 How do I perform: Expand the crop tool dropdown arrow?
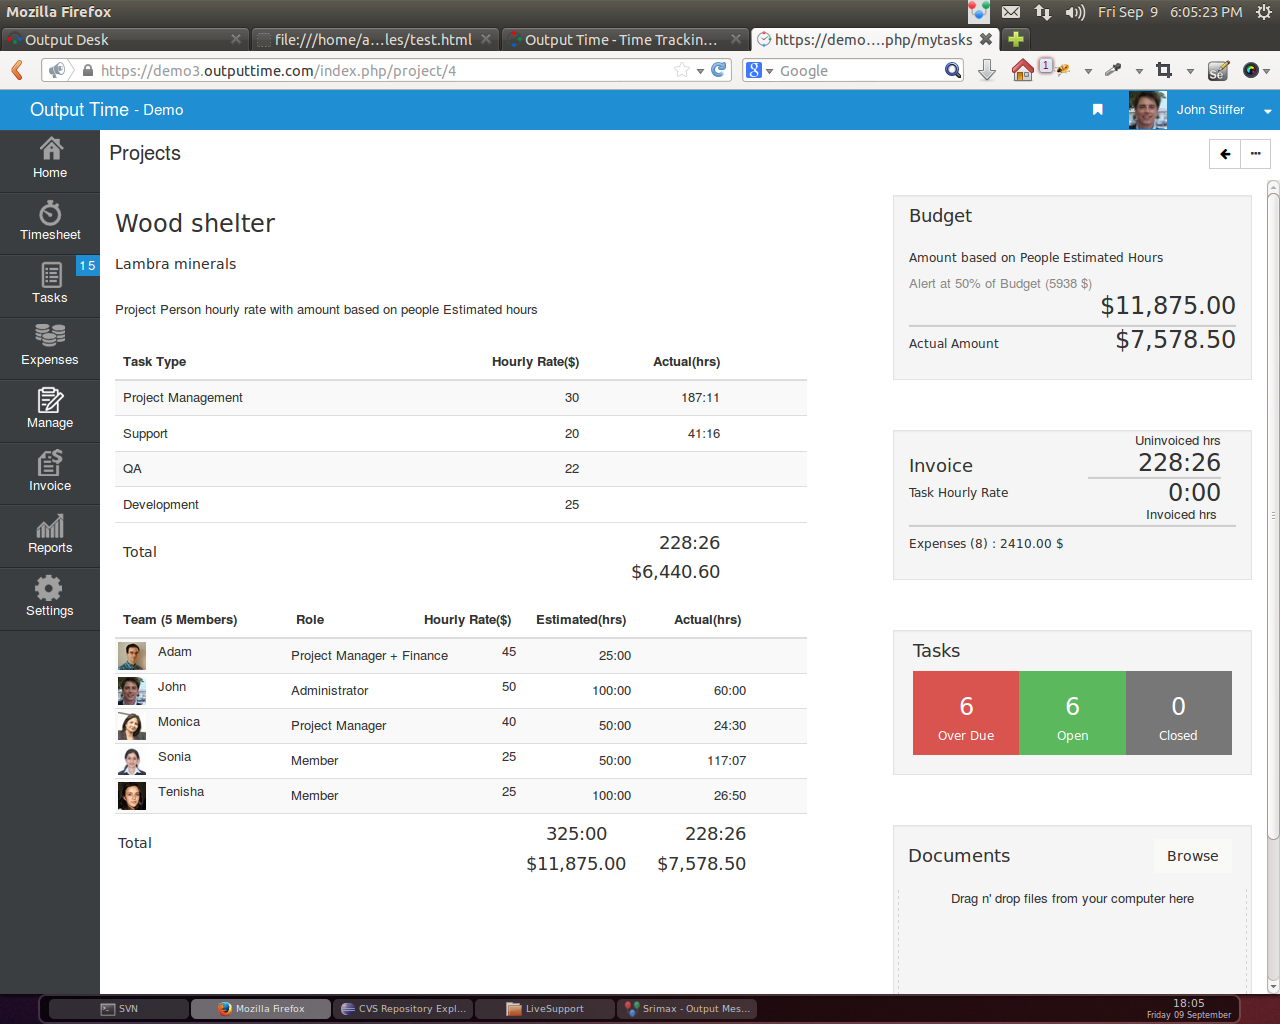click(1190, 71)
